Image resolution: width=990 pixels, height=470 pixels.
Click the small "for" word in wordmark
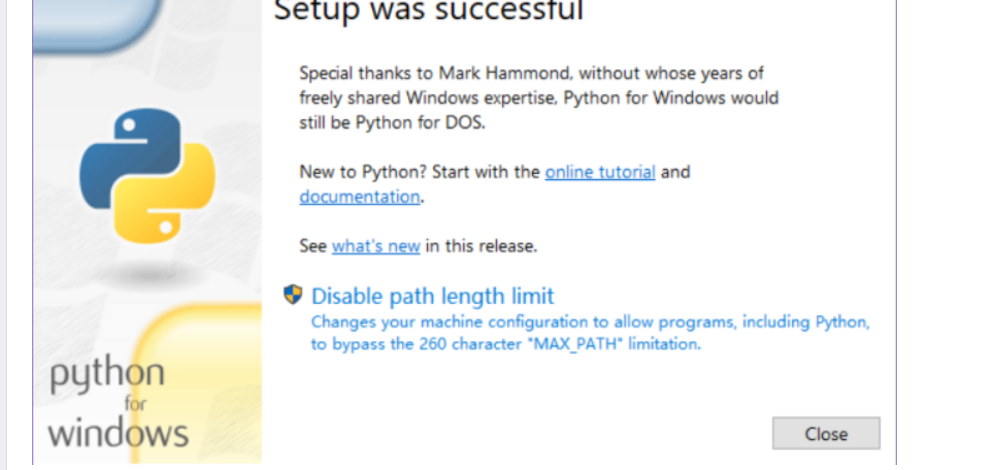[135, 405]
